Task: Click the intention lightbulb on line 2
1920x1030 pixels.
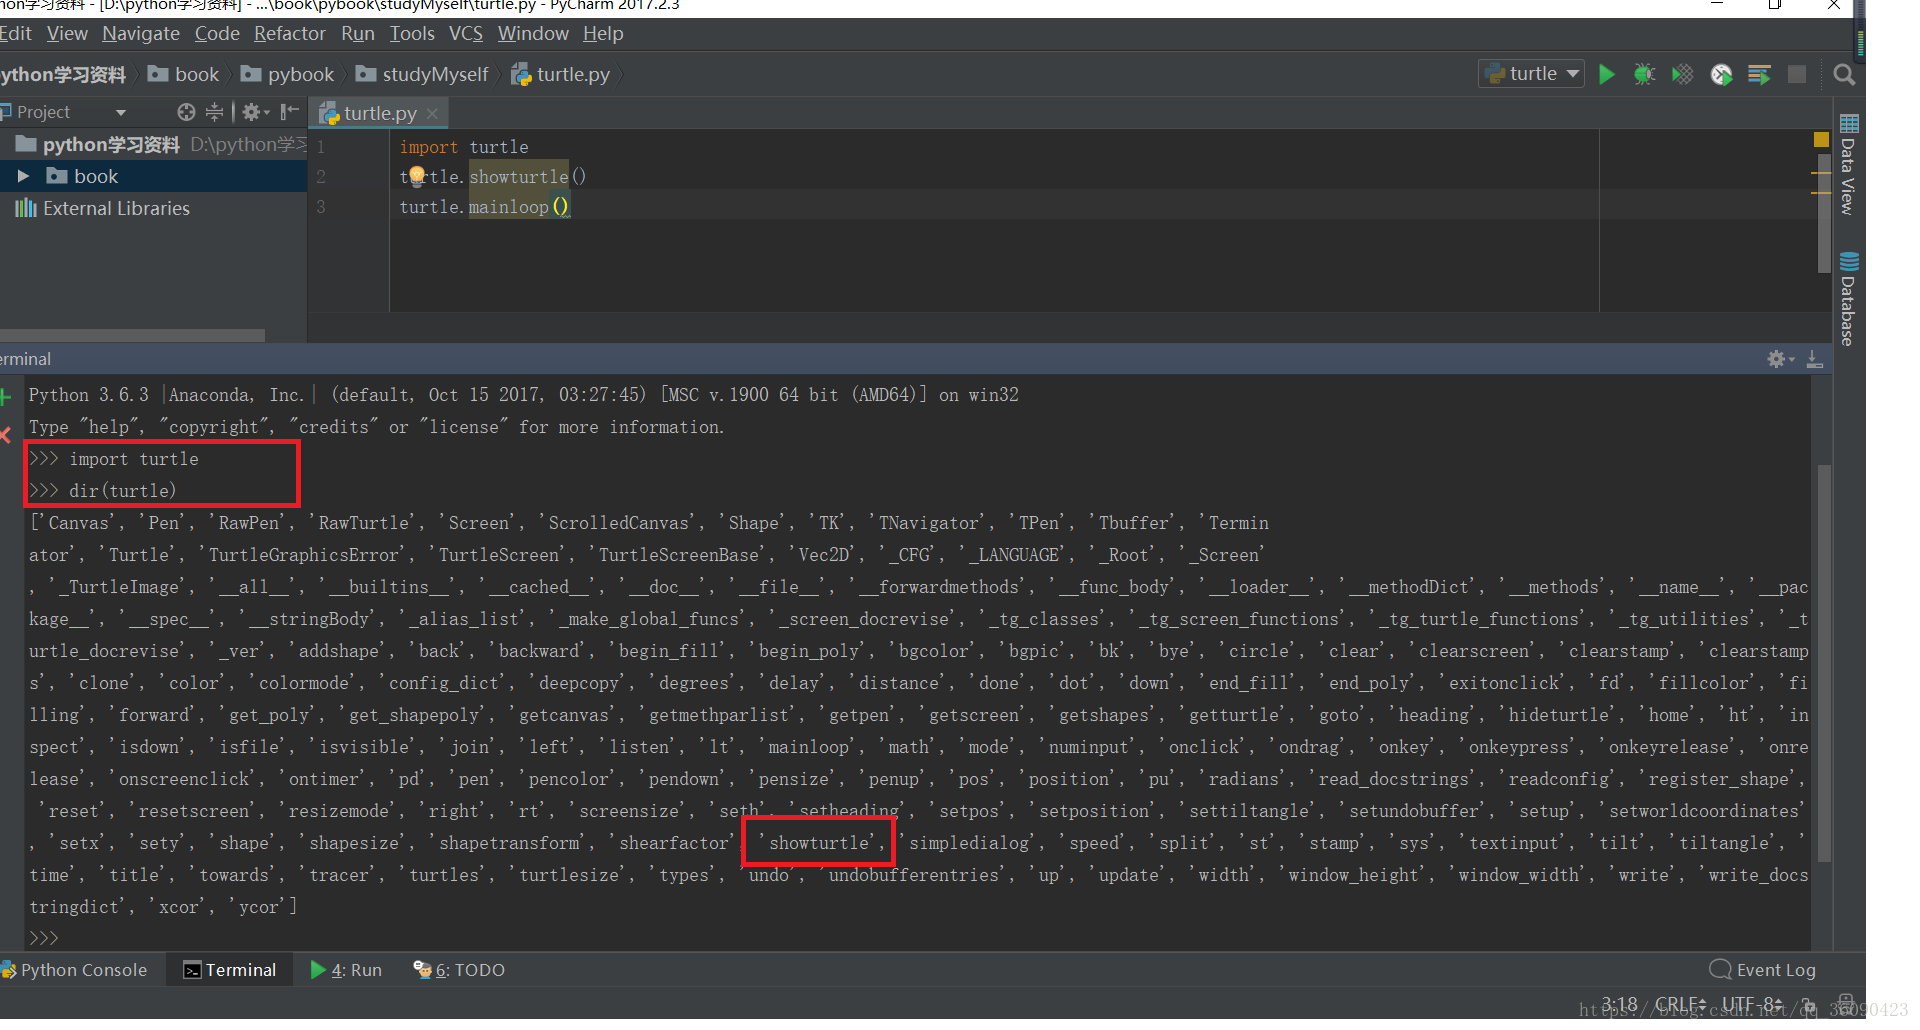Action: [417, 176]
